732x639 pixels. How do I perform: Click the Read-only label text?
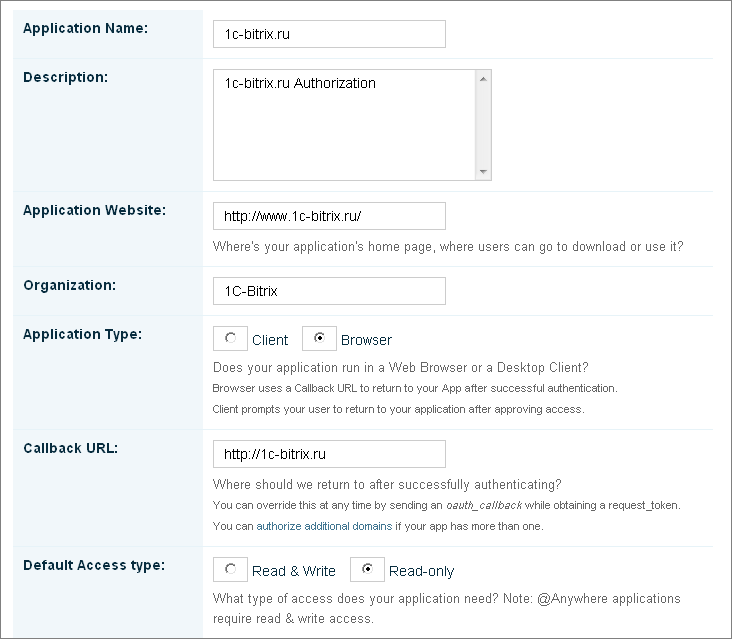pyautogui.click(x=422, y=571)
